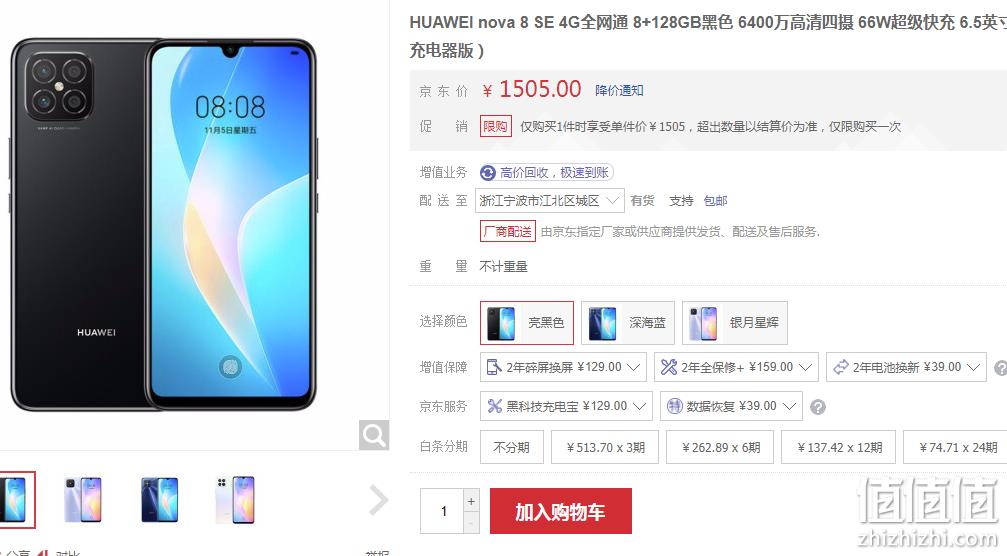Image resolution: width=1007 pixels, height=556 pixels.
Task: Click the magnifier zoom icon on product image
Action: [x=374, y=435]
